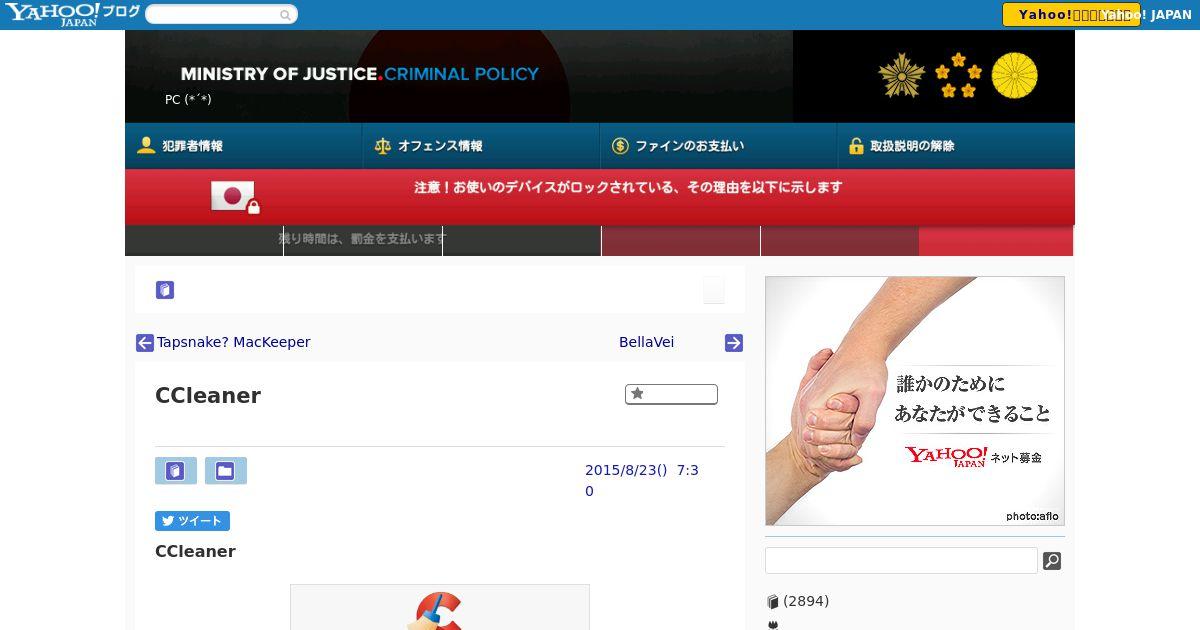Viewport: 1200px width, 630px height.
Task: Click the padlock icon beside 取扱説明の解除
Action: tap(856, 146)
